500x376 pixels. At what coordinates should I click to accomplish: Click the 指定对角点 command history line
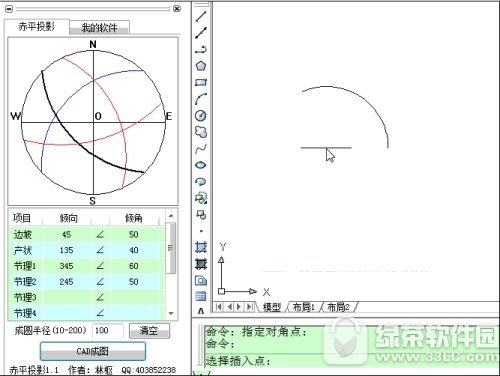pyautogui.click(x=256, y=332)
